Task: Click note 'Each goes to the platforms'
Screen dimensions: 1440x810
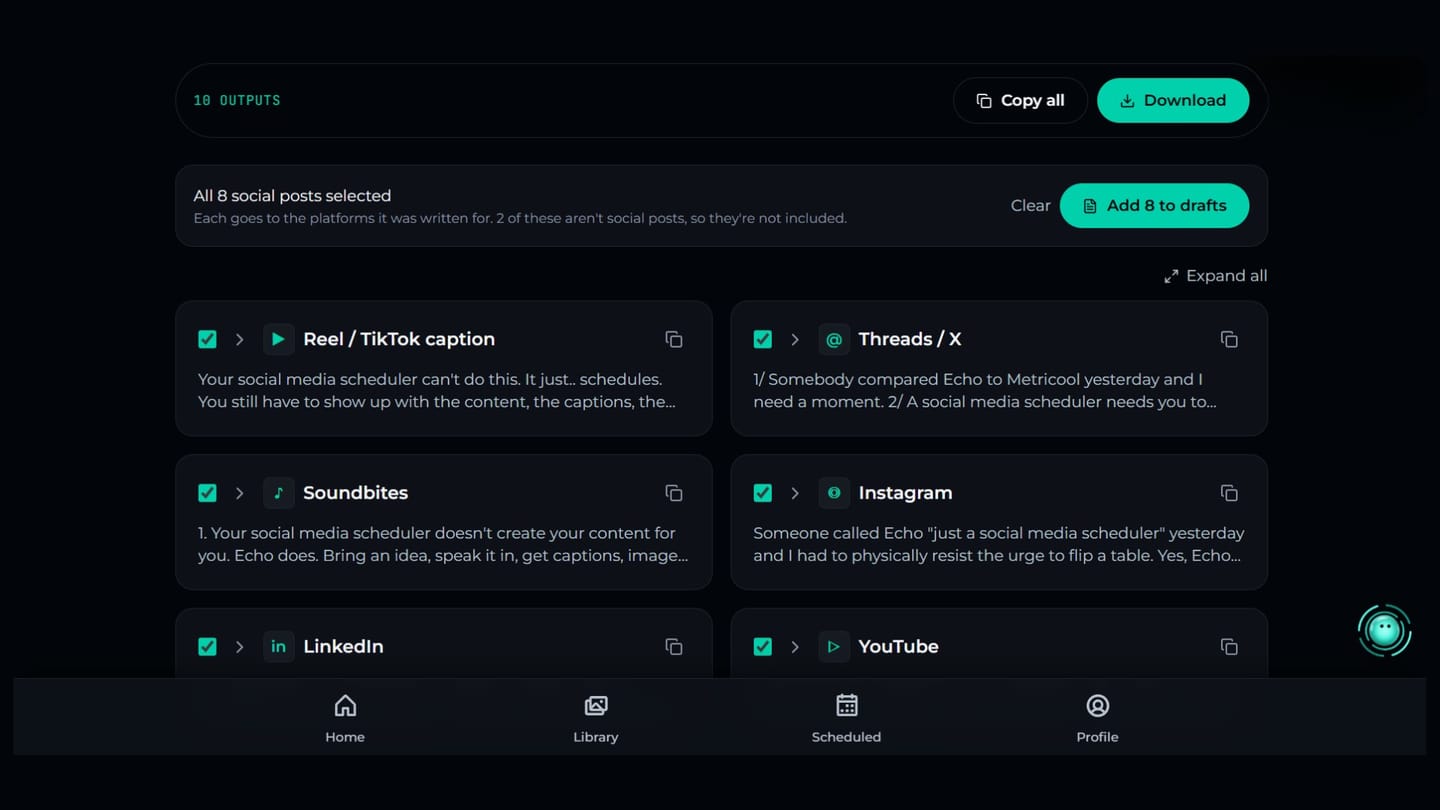Action: tap(520, 218)
